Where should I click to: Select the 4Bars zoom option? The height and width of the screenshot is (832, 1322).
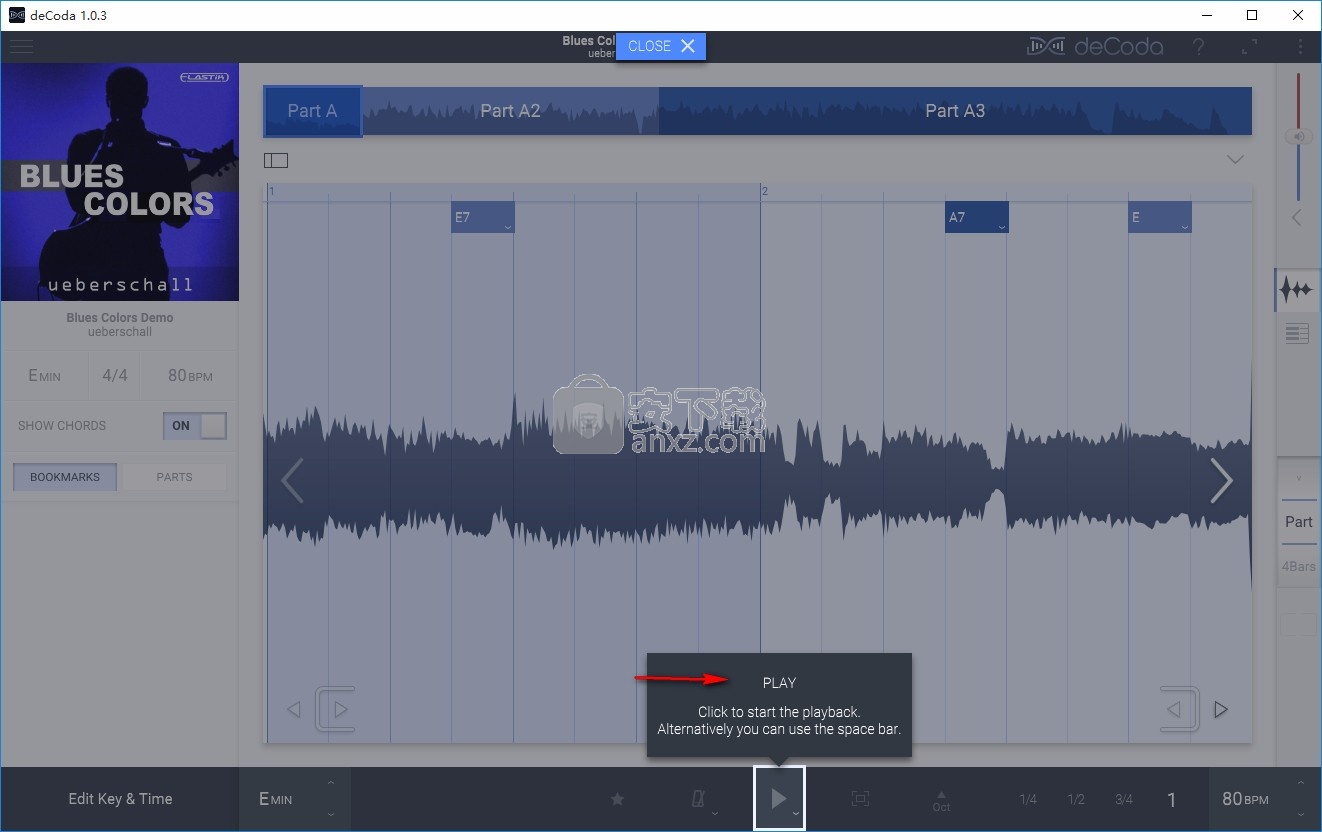(1299, 567)
